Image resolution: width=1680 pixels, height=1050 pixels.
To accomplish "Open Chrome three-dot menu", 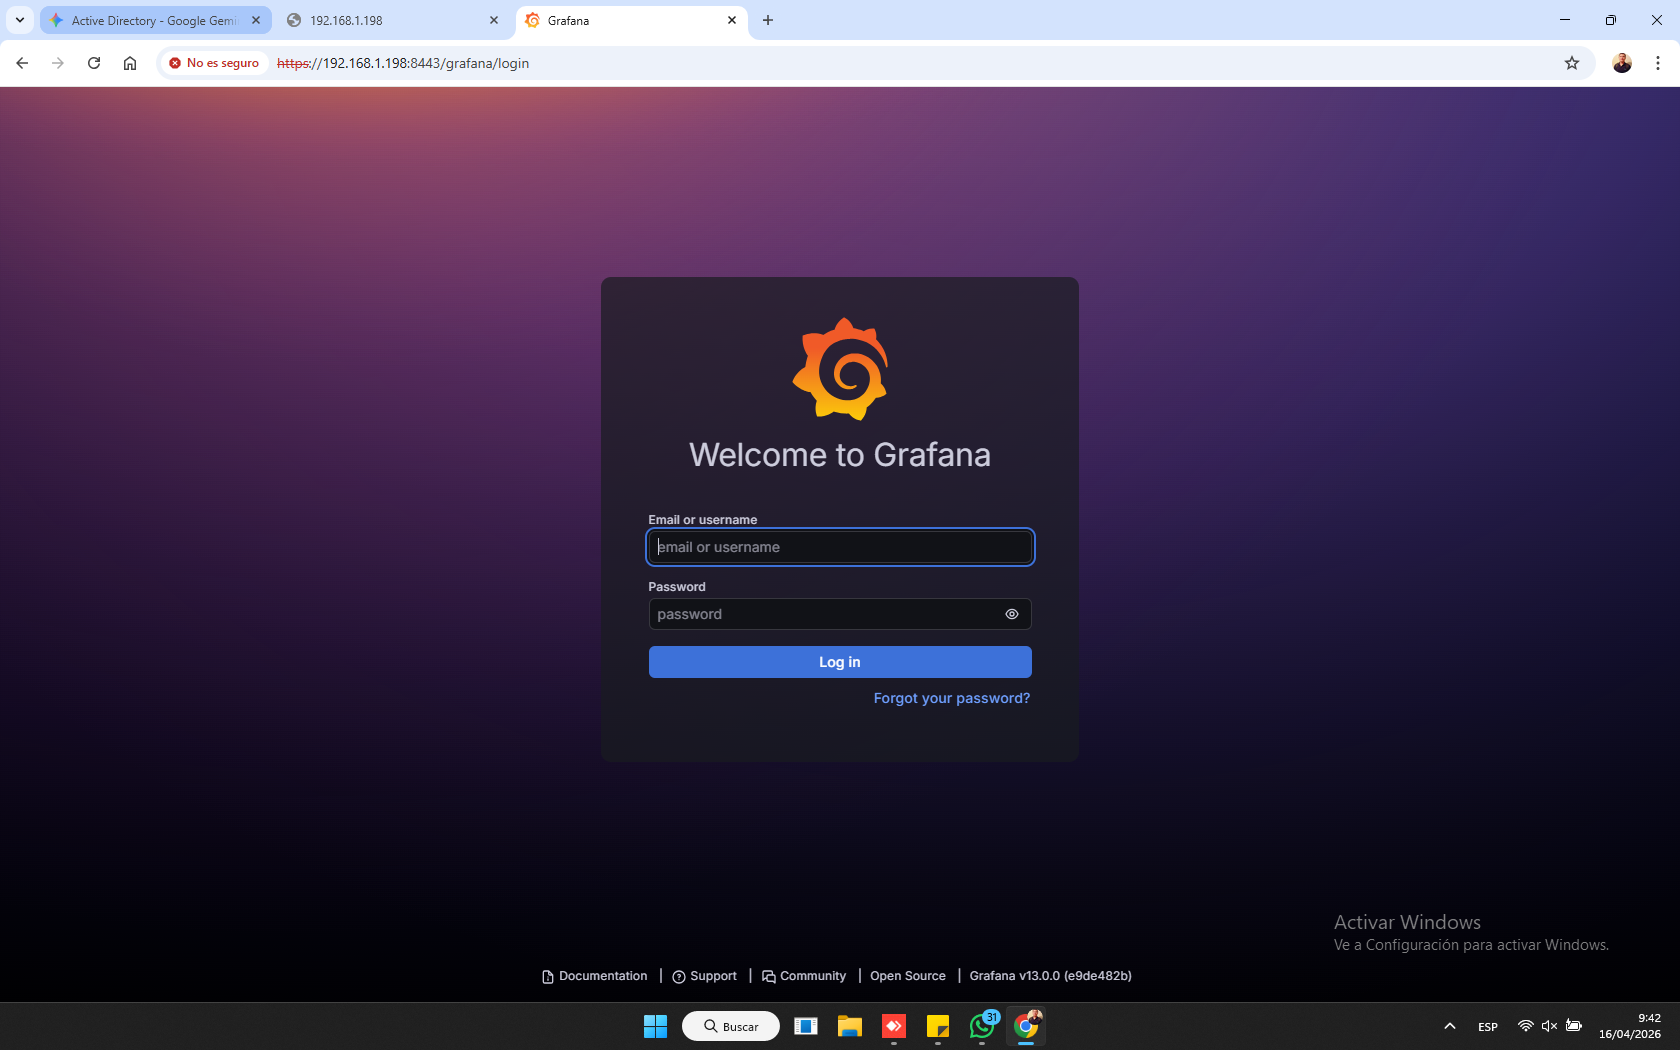I will point(1657,63).
